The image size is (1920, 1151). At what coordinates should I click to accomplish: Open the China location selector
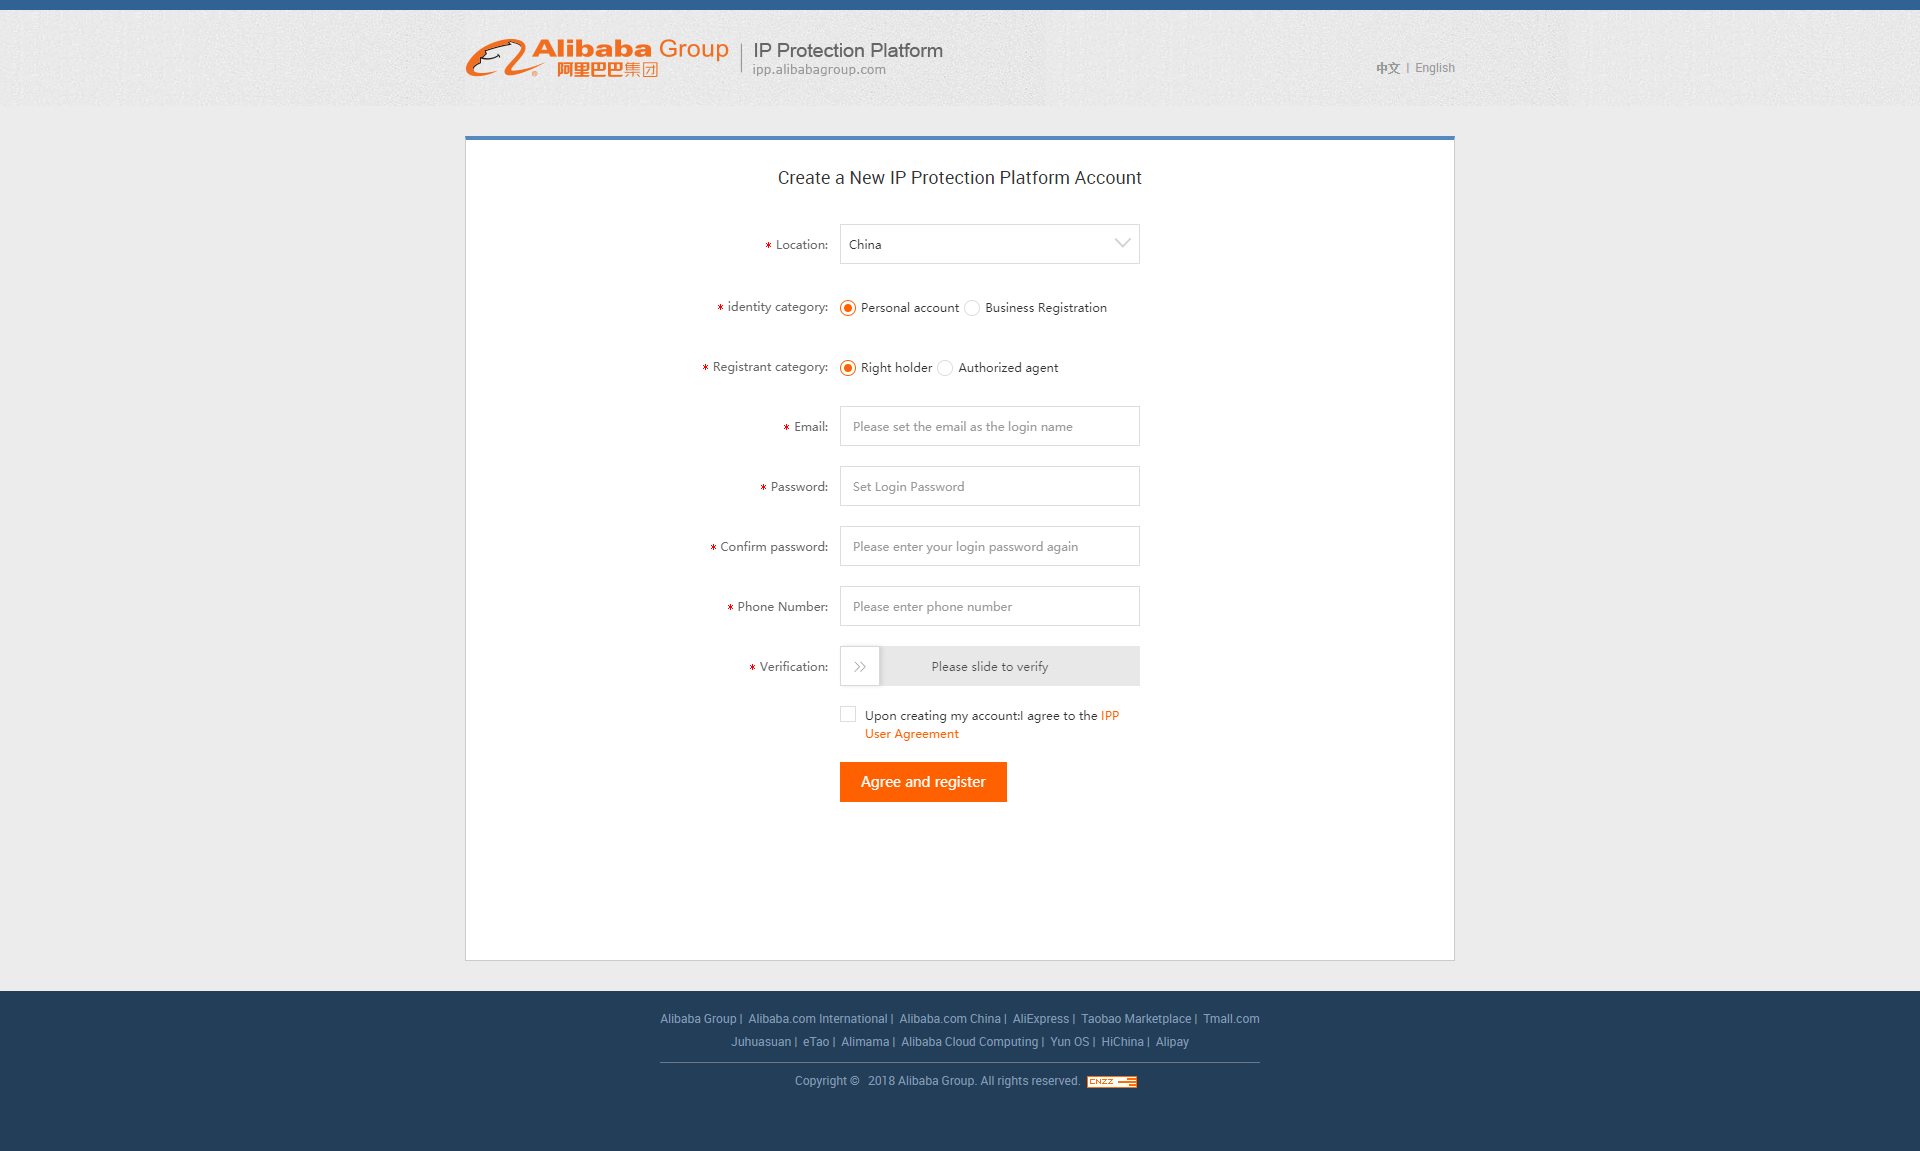pos(989,244)
